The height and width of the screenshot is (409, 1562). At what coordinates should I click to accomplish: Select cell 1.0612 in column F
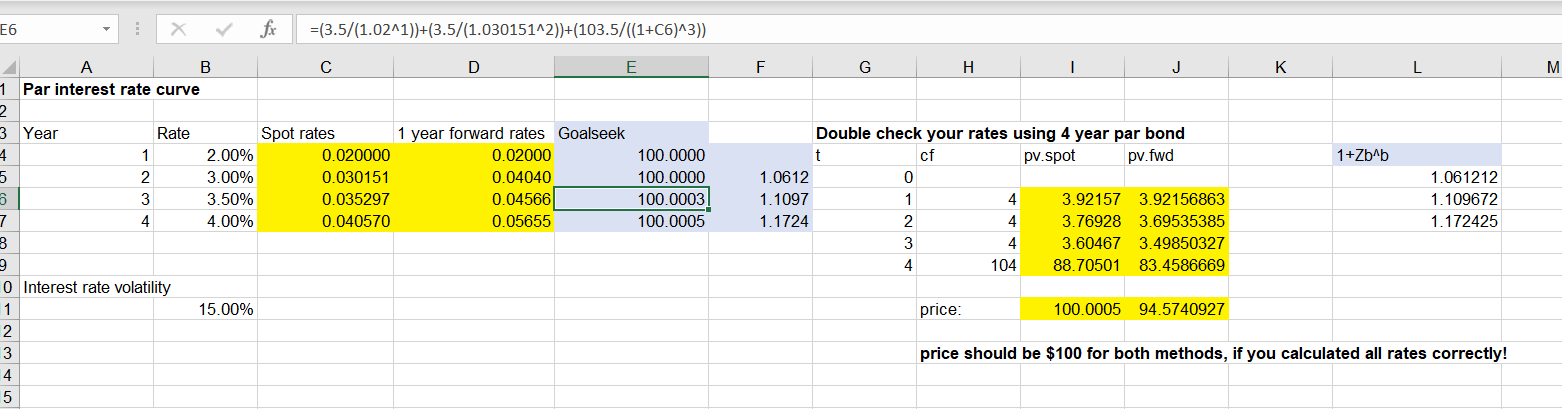coord(761,177)
